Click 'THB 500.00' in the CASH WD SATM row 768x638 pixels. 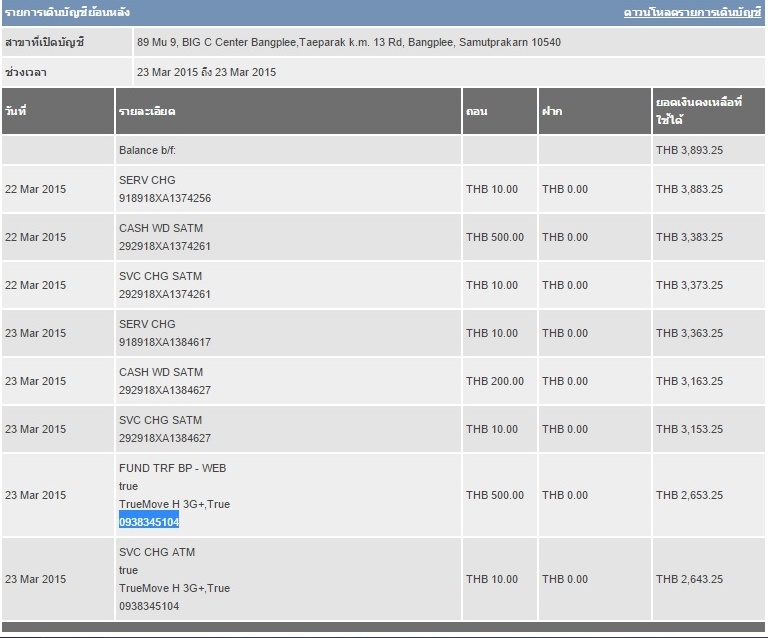click(495, 237)
